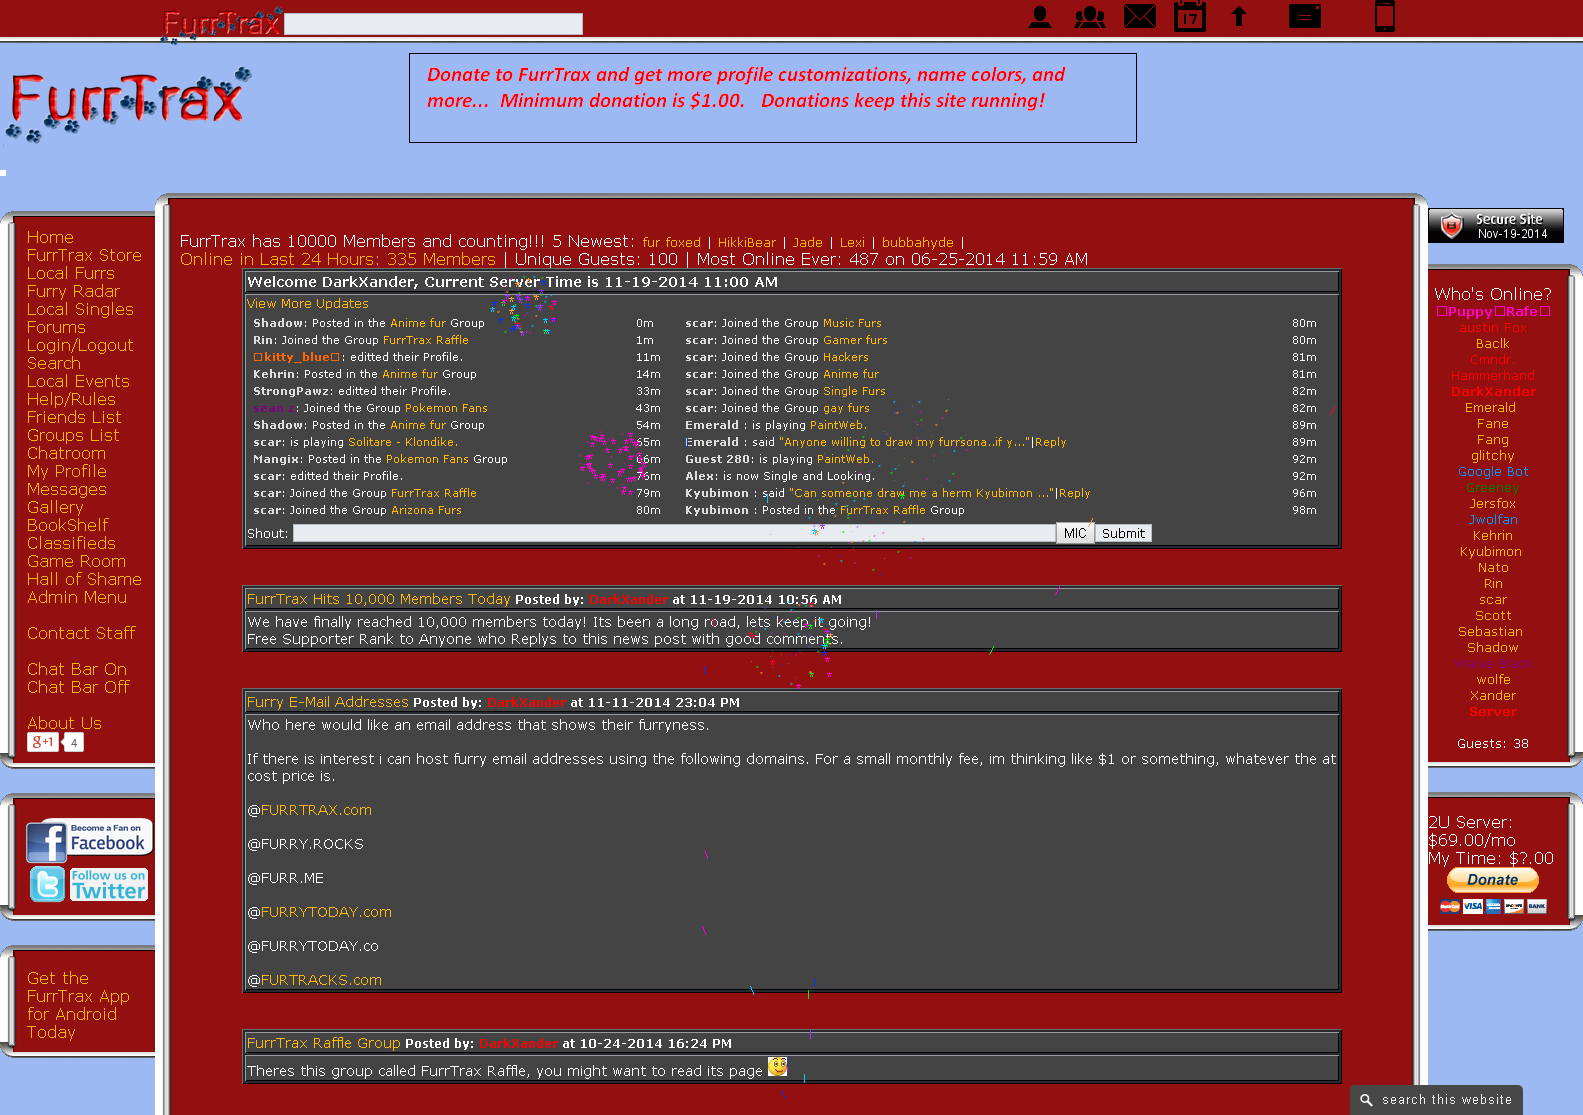Open messages via the envelope icon
The height and width of the screenshot is (1115, 1583).
(1139, 16)
